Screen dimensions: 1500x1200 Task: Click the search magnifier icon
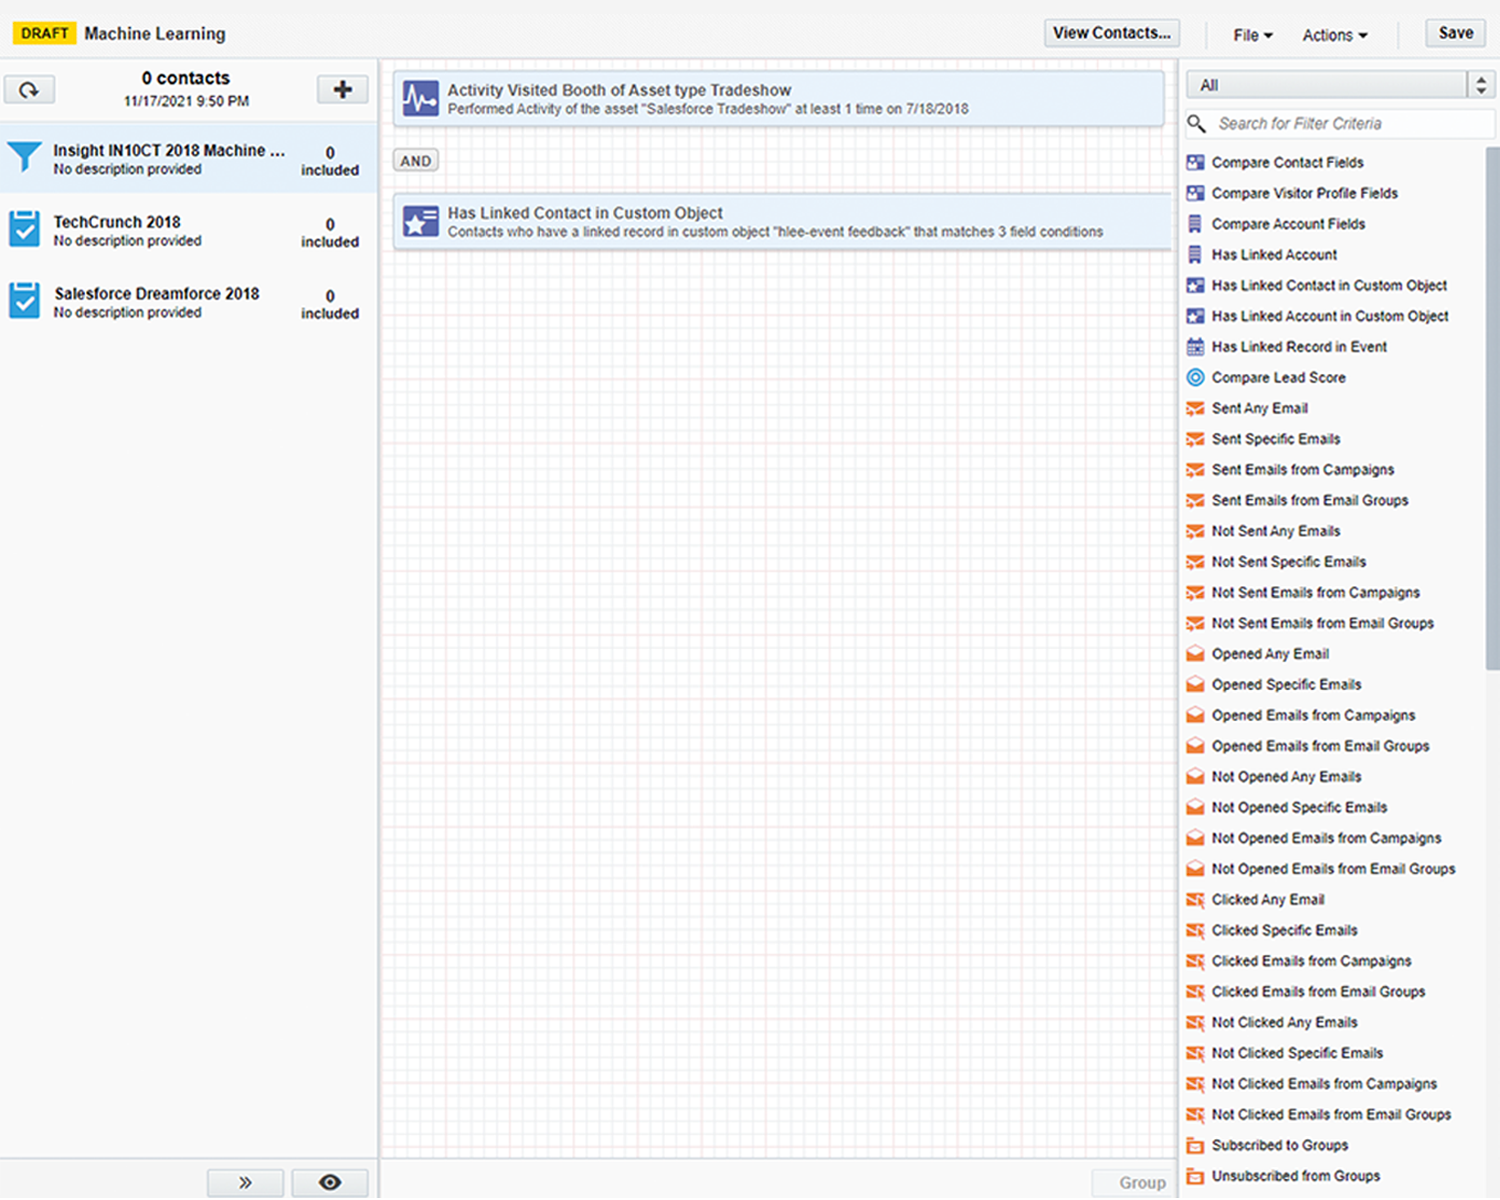click(x=1196, y=124)
